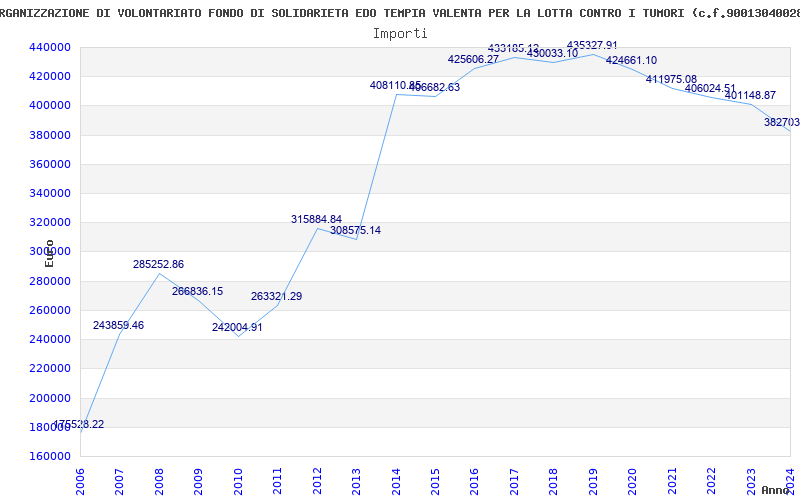
Task: Click the 266836.15 value label
Action: pos(197,292)
